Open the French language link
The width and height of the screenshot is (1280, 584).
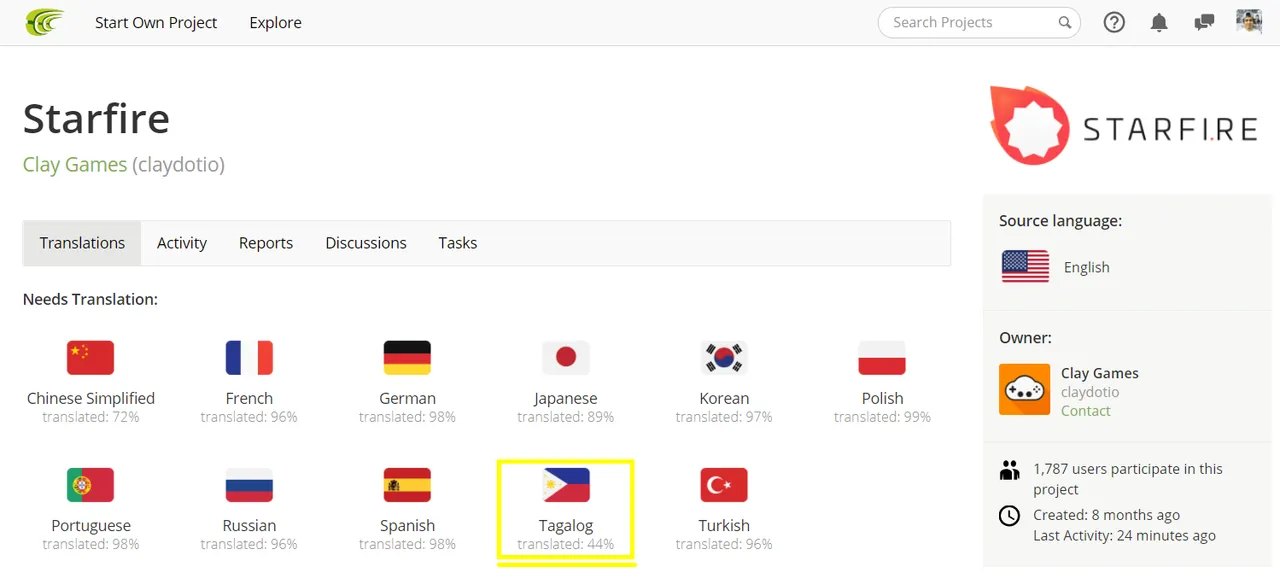pos(249,398)
